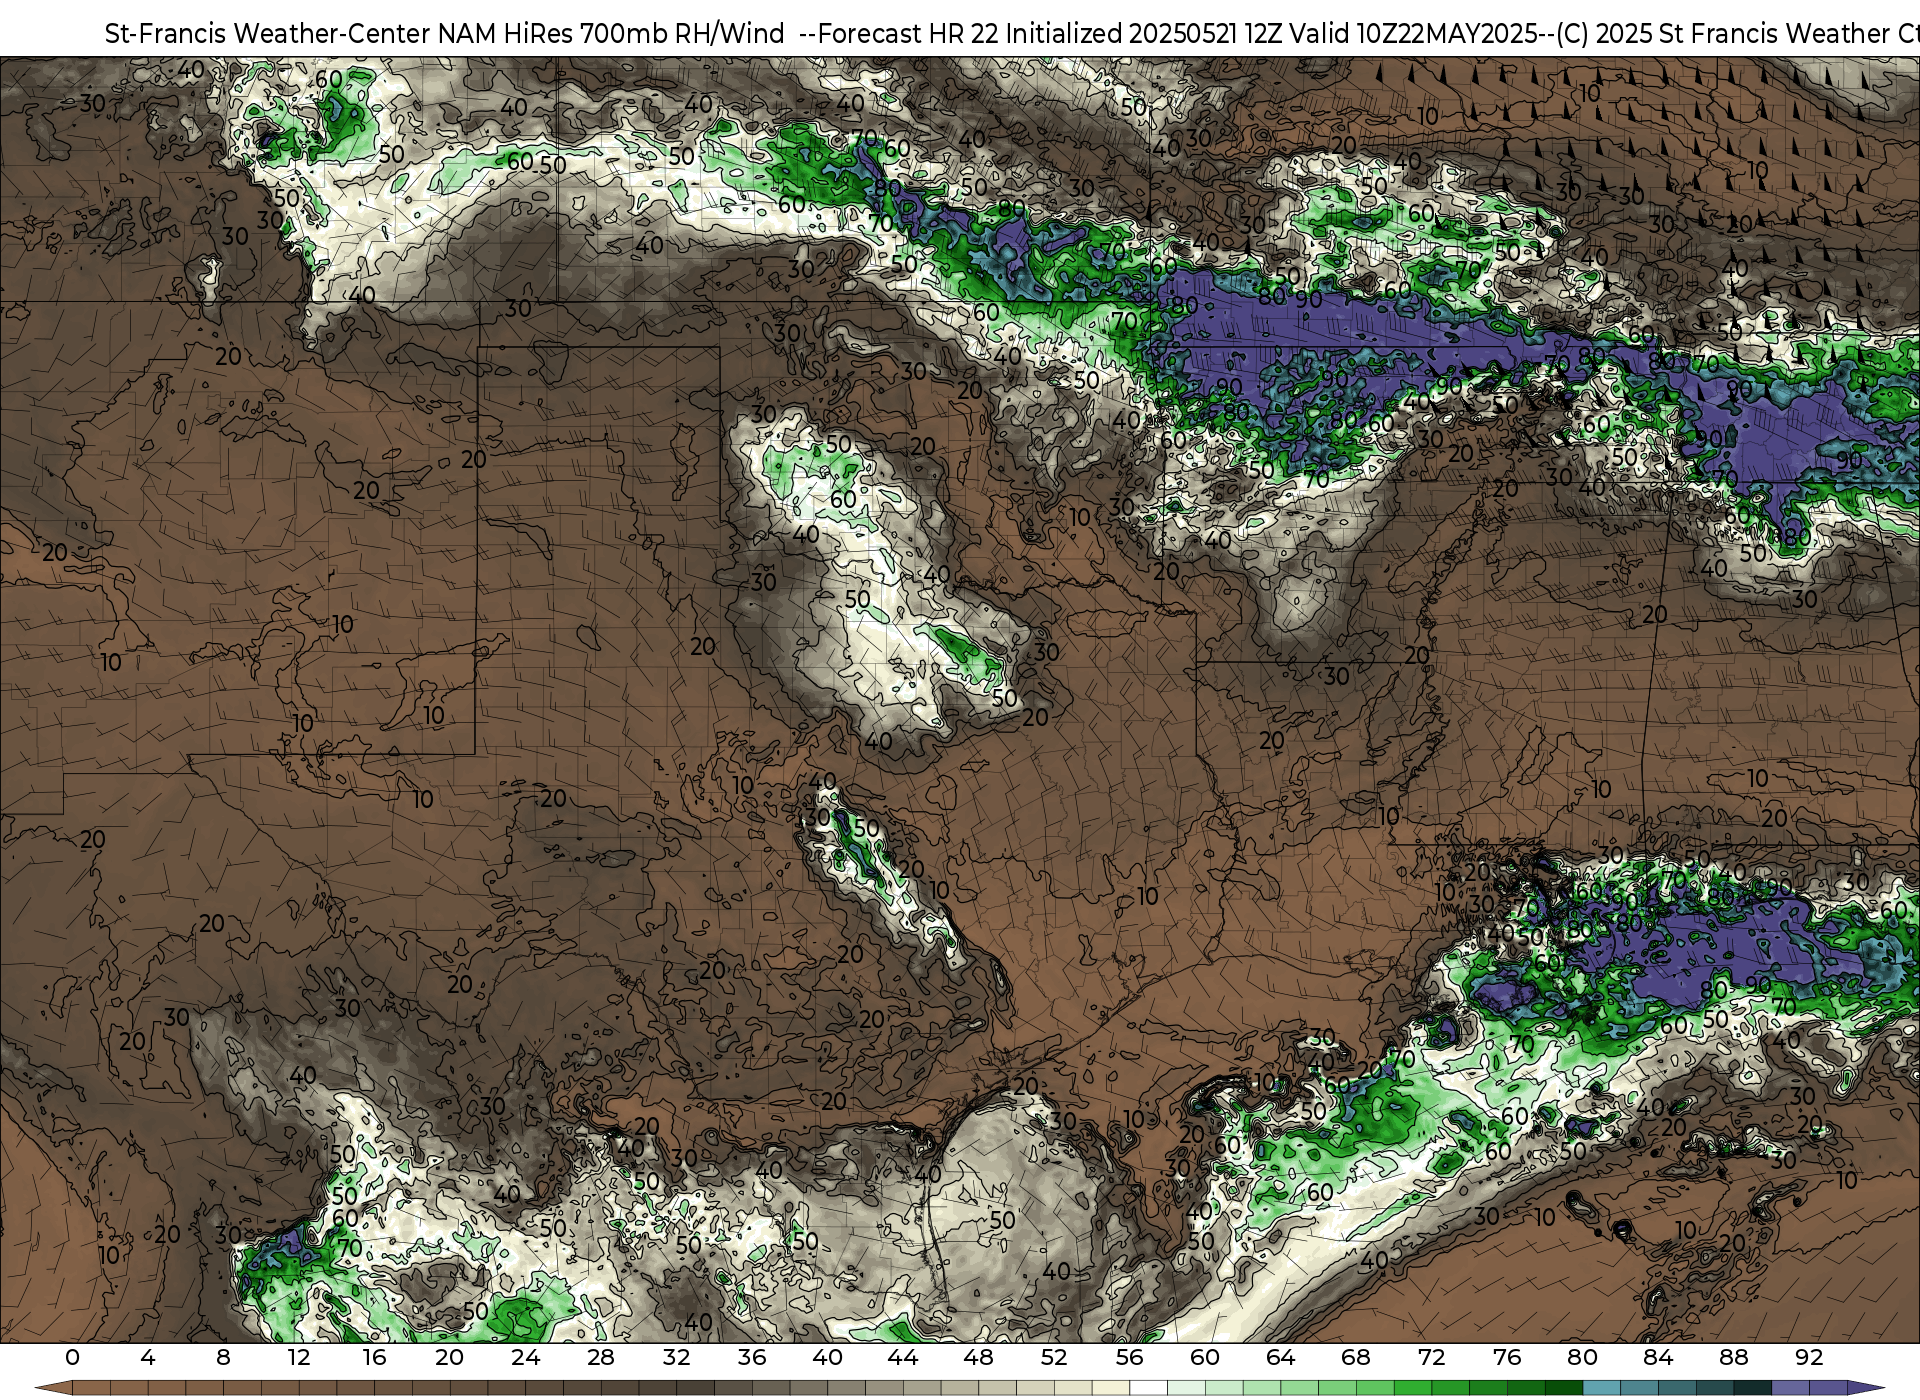Viewport: 1920px width, 1400px height.
Task: Click the colorbar tick label '72'
Action: pyautogui.click(x=1432, y=1357)
